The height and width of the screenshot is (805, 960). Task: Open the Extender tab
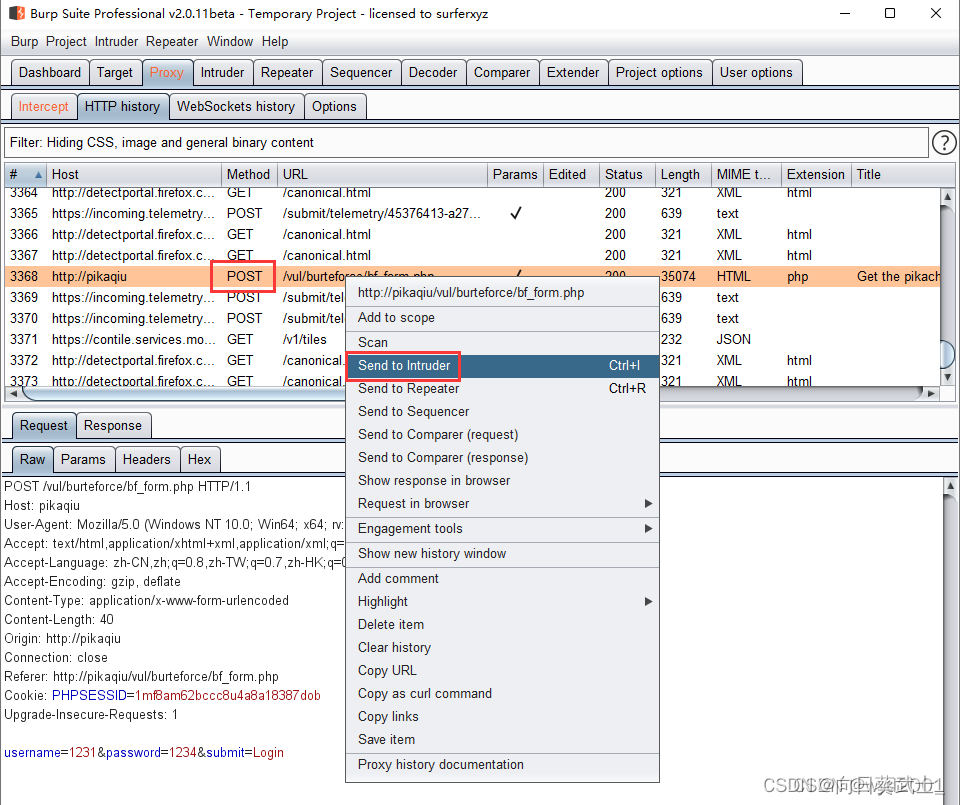[x=573, y=72]
